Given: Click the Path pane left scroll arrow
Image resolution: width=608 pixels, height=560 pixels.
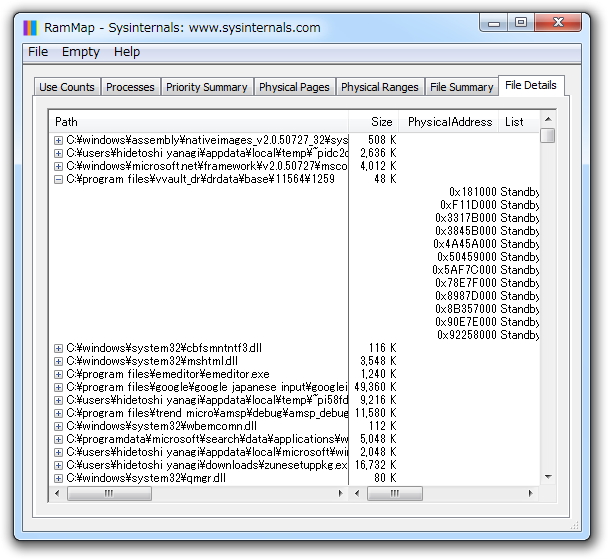Looking at the screenshot, I should click(x=57, y=493).
